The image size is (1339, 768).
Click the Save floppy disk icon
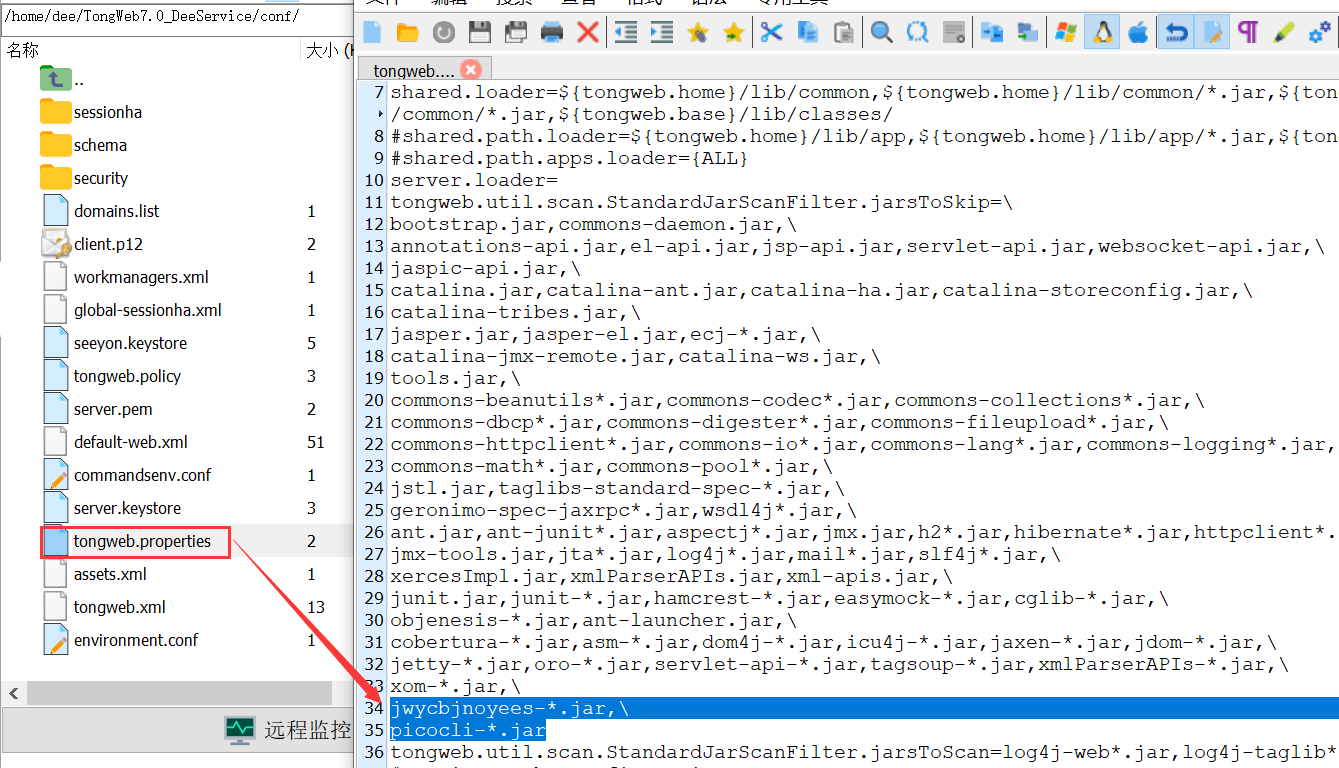tap(480, 33)
